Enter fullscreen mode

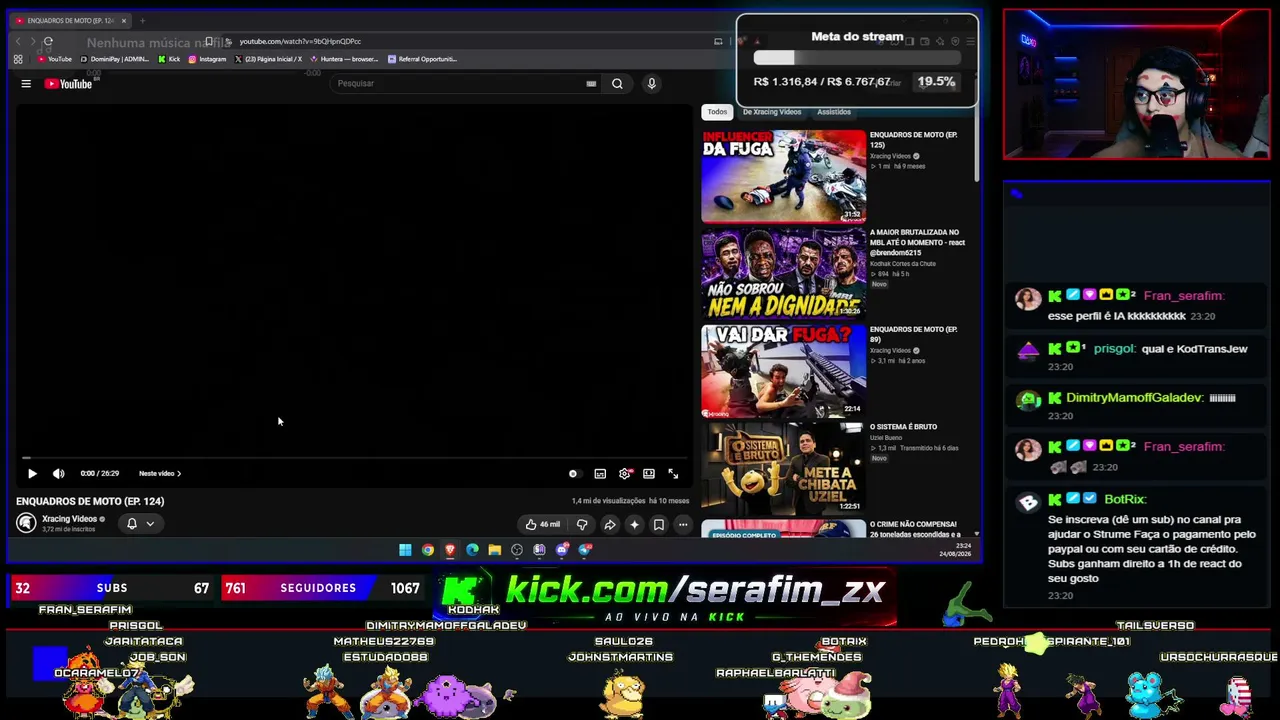(x=673, y=474)
